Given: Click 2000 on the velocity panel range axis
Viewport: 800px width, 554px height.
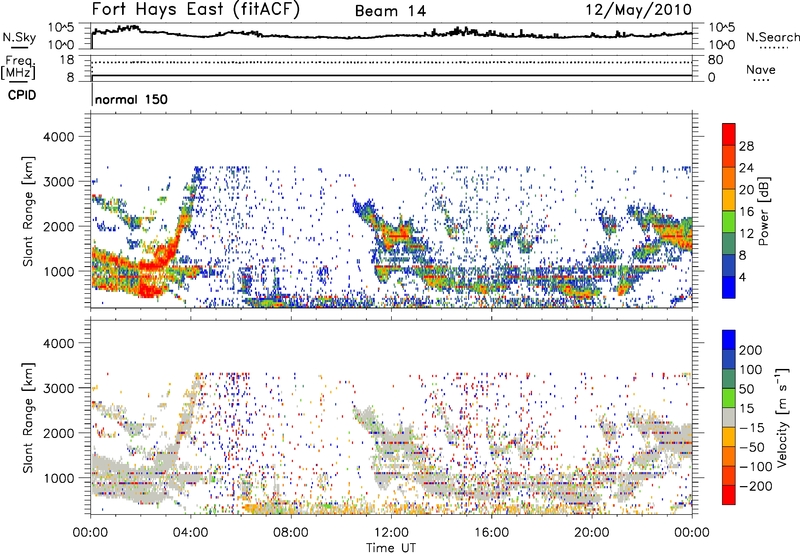Looking at the screenshot, I should (x=59, y=433).
